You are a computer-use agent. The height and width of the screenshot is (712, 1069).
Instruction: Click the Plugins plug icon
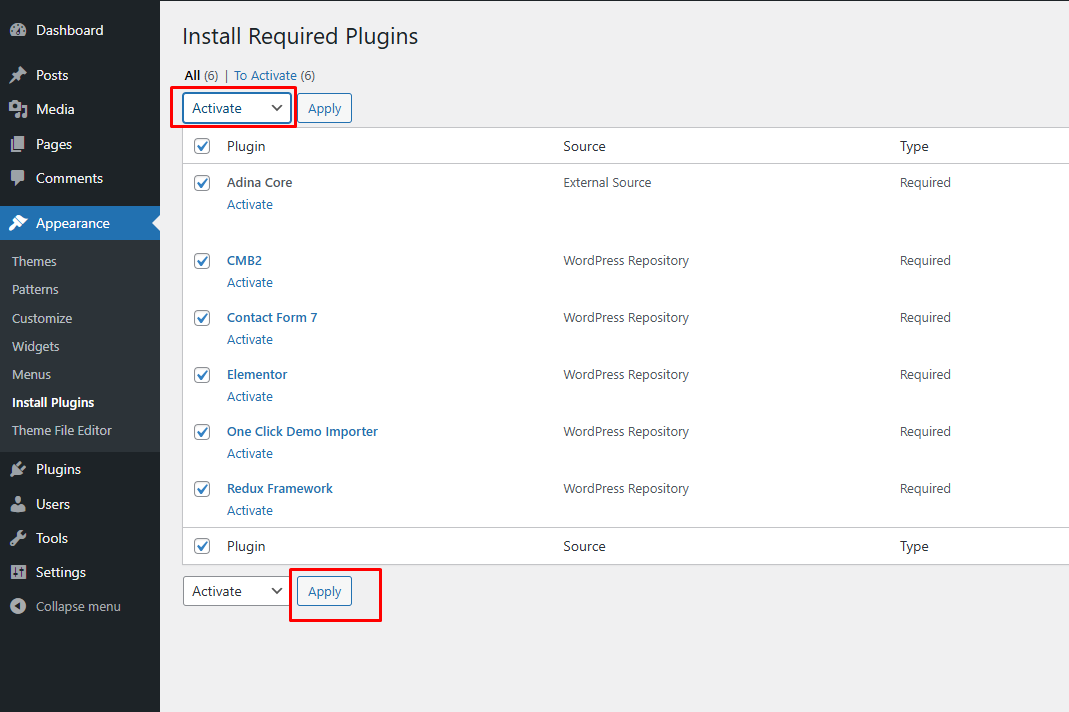coord(18,469)
